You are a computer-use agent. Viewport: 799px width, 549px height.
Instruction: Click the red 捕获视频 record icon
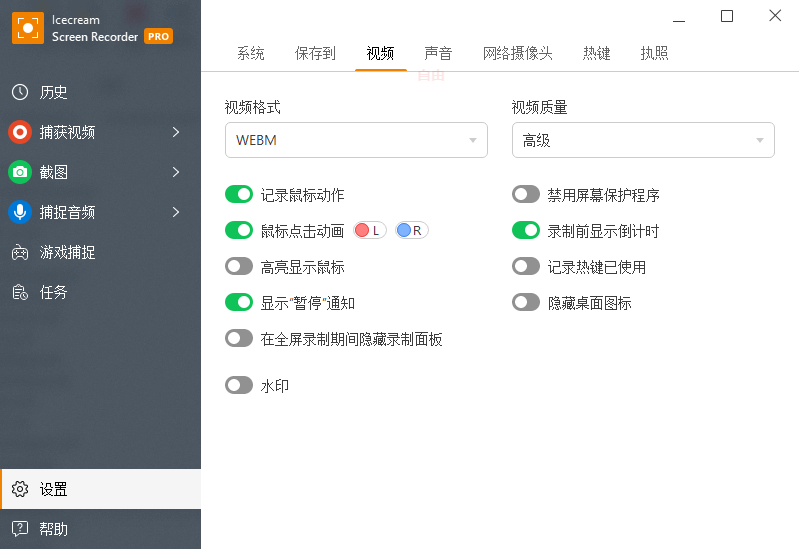(20, 133)
